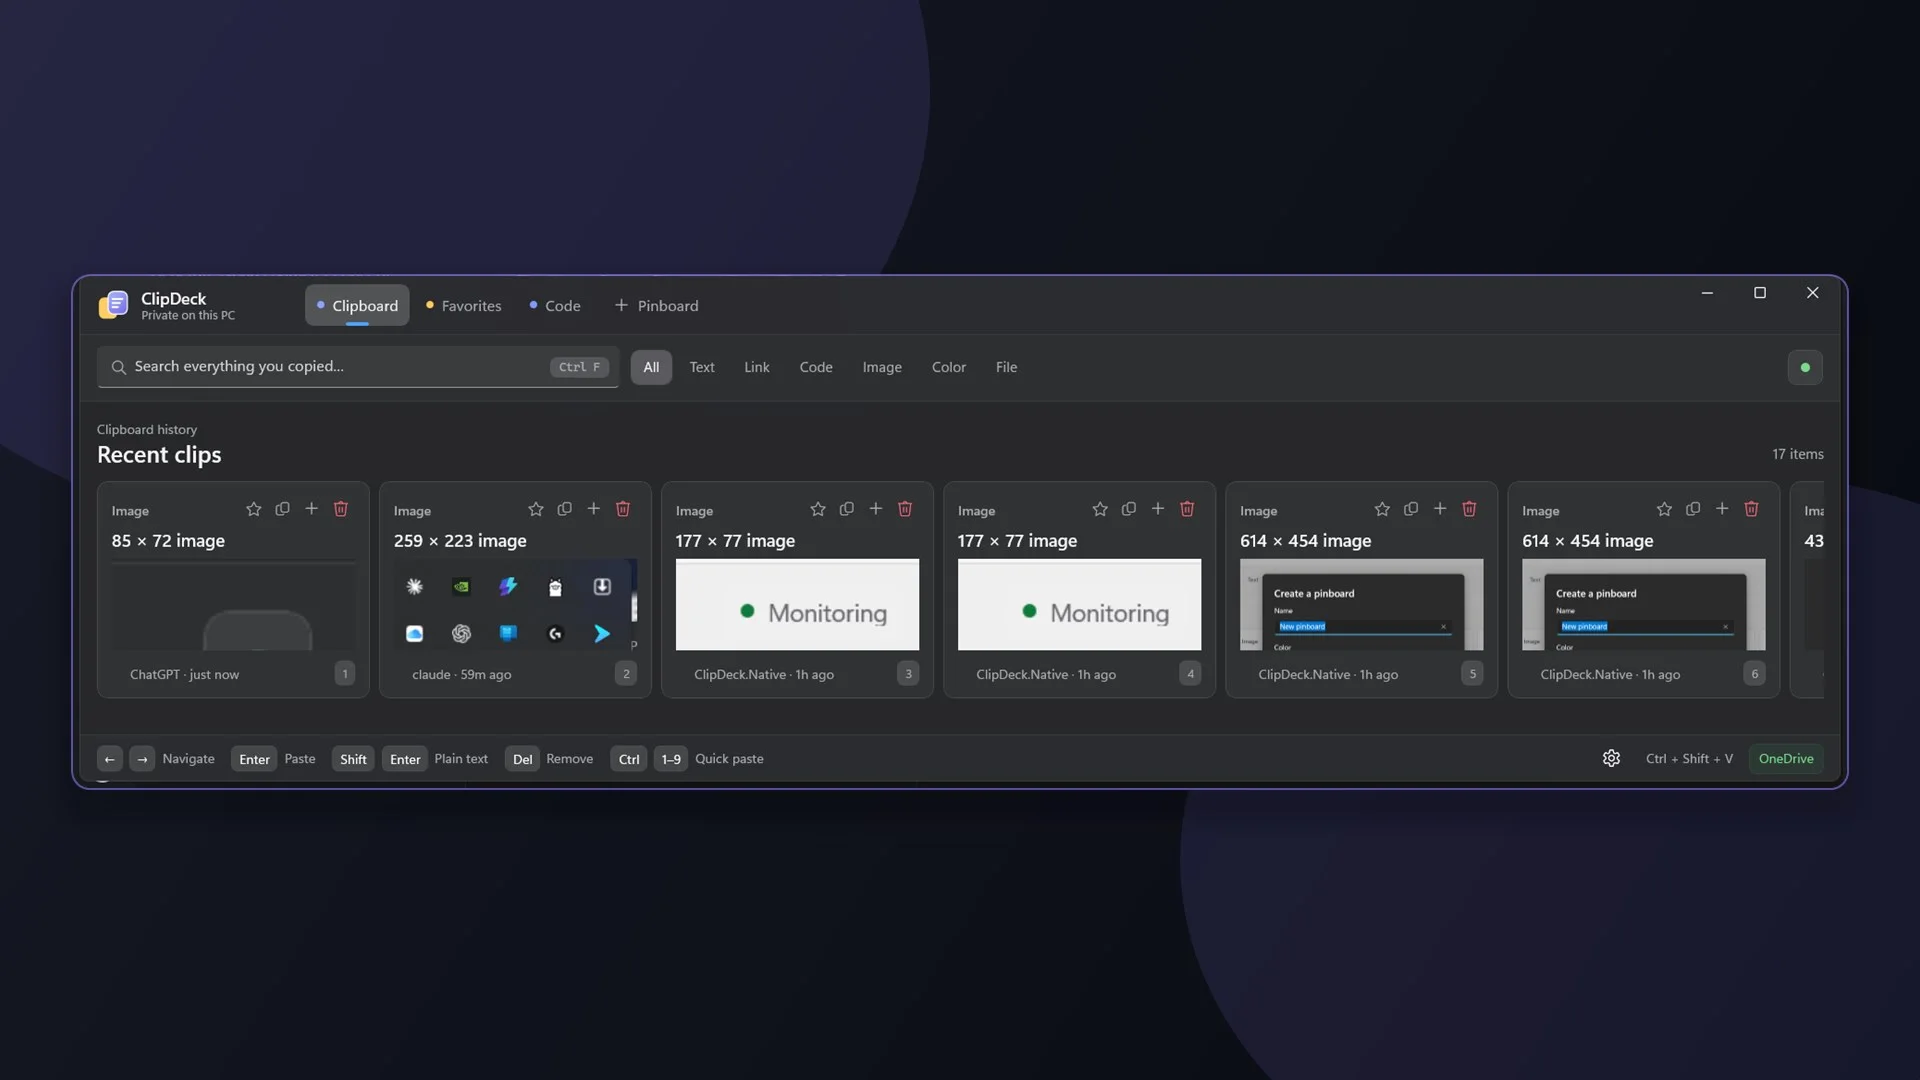Star the clip numbered 6
The width and height of the screenshot is (1920, 1080).
[x=1663, y=509]
